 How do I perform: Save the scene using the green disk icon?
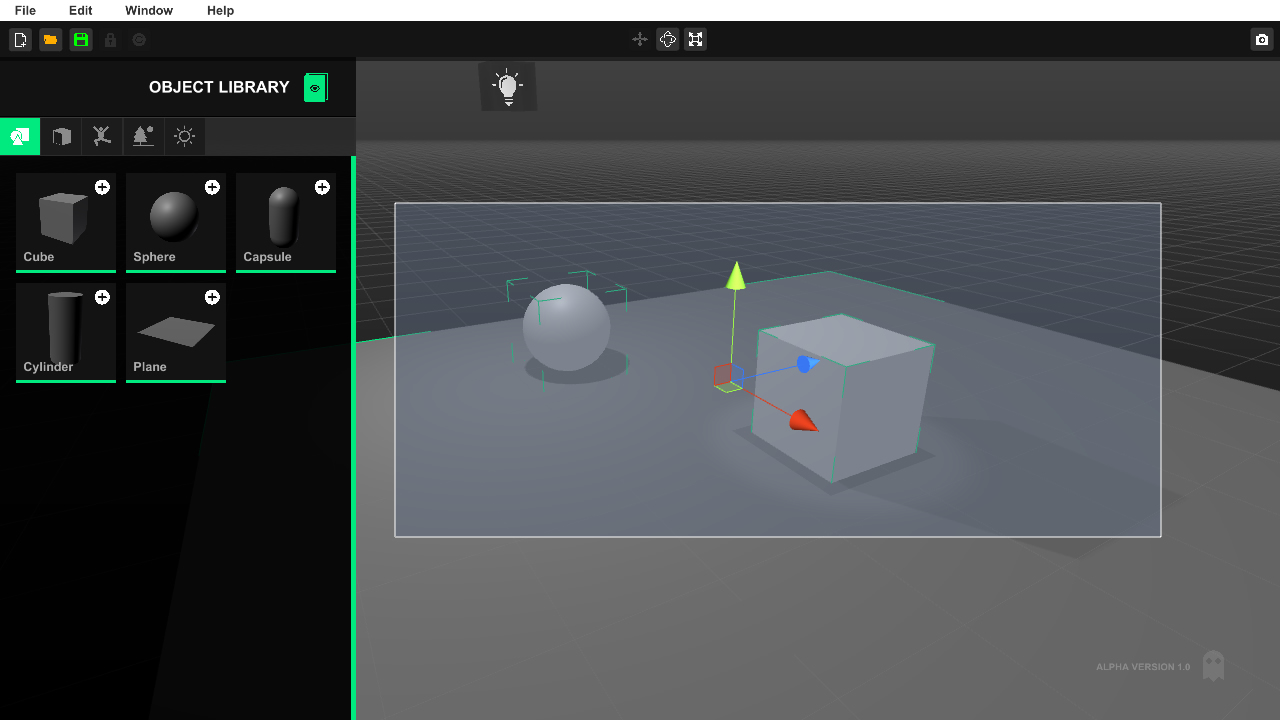[80, 40]
